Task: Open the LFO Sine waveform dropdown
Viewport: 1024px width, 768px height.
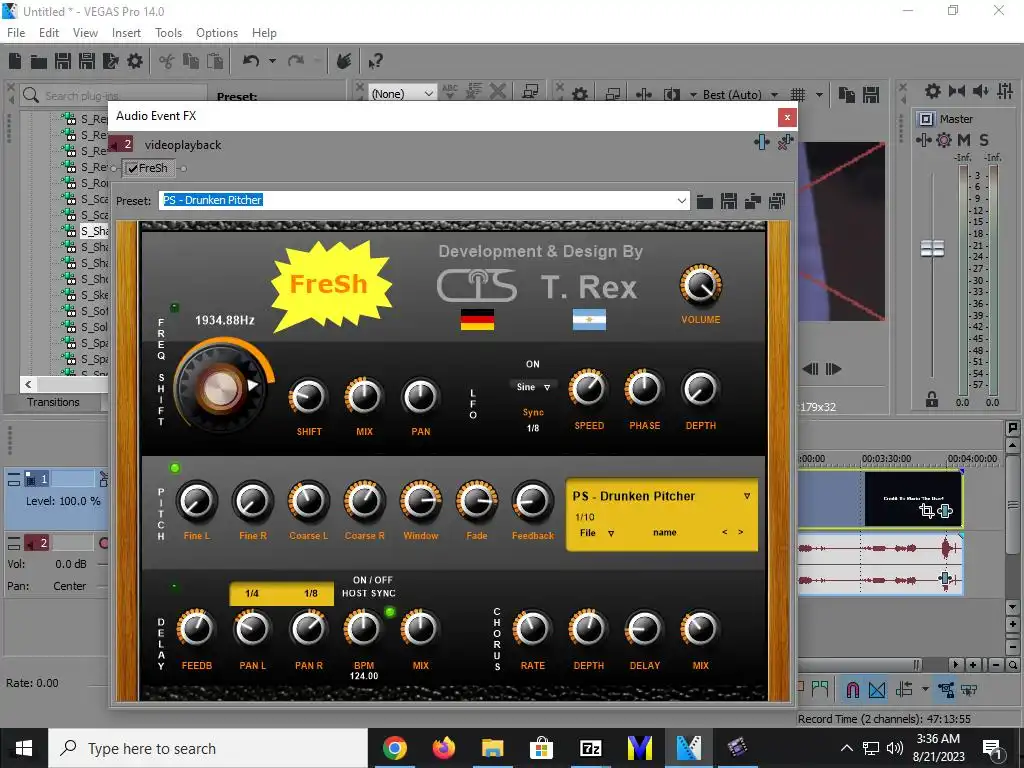Action: pos(534,387)
